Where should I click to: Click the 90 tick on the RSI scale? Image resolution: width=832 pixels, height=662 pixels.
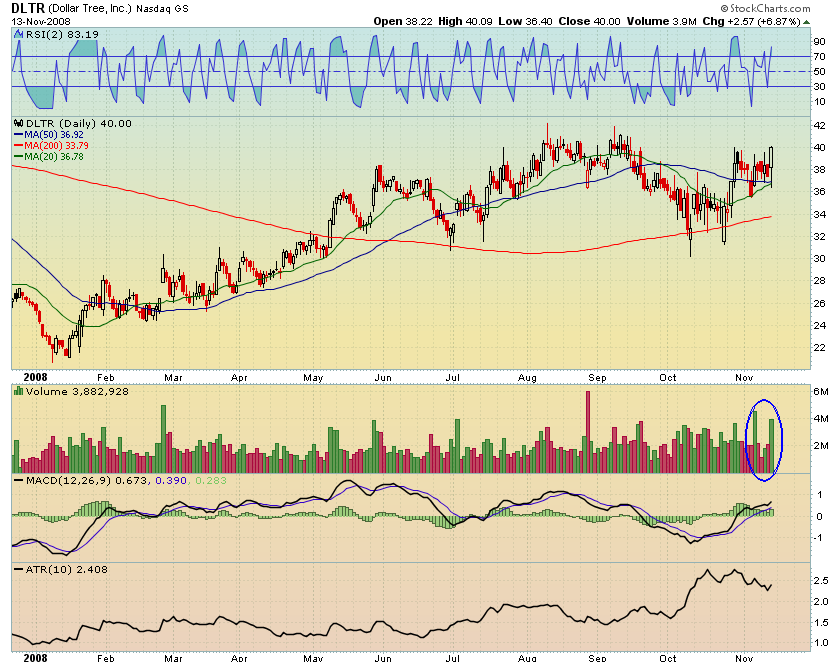[820, 42]
